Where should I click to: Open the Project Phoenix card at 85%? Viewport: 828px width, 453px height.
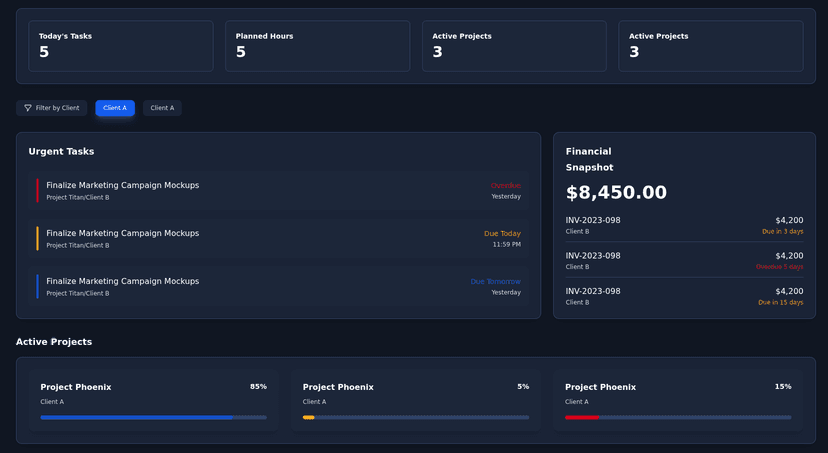(x=153, y=400)
